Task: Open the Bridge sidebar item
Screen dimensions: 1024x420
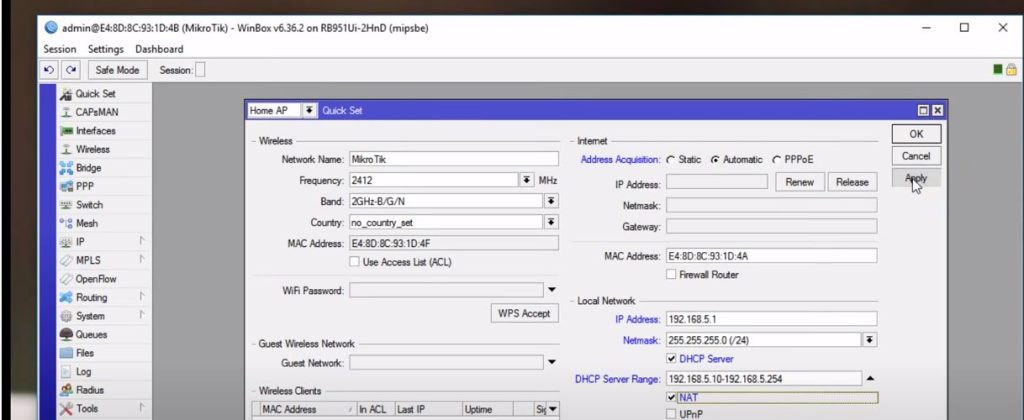Action: 88,168
